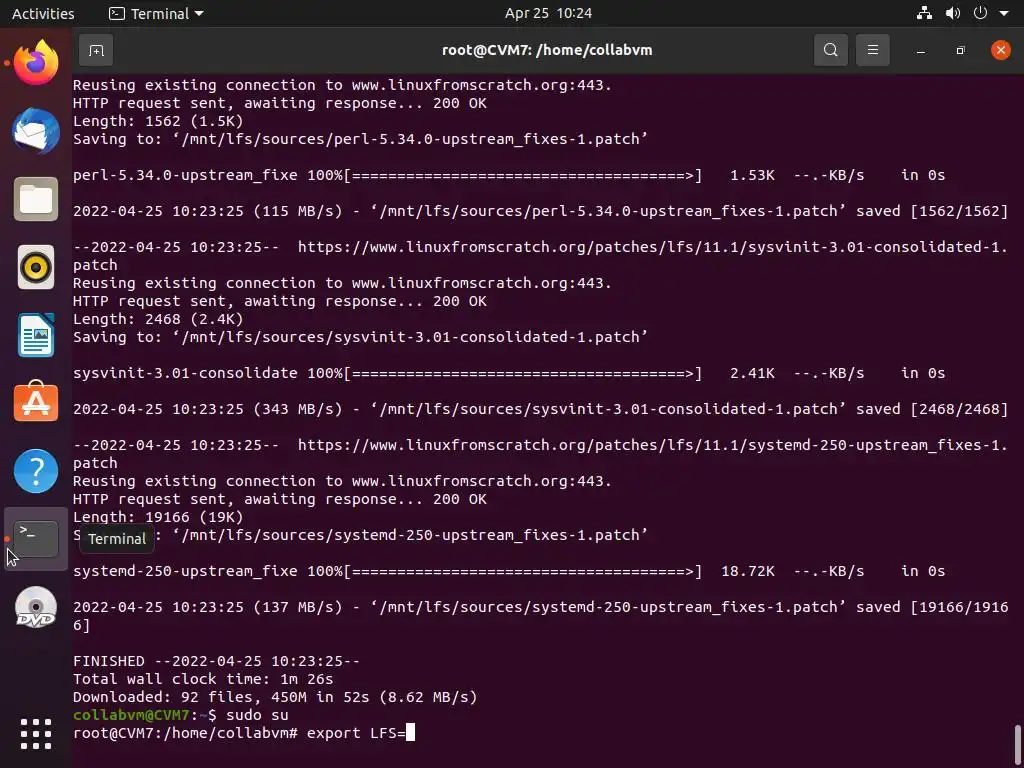Click 'Total wall clock time: 1m 26s'

coord(203,679)
